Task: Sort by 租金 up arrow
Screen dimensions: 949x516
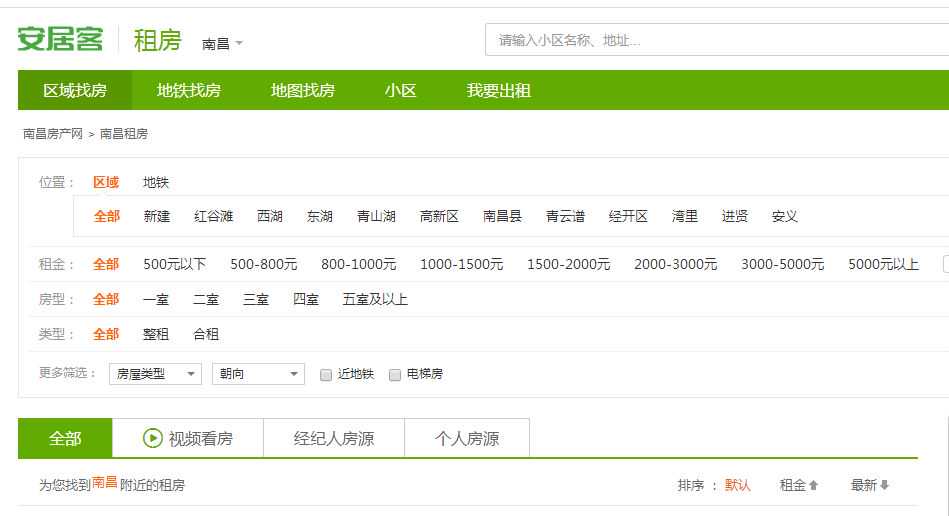Action: pos(813,485)
